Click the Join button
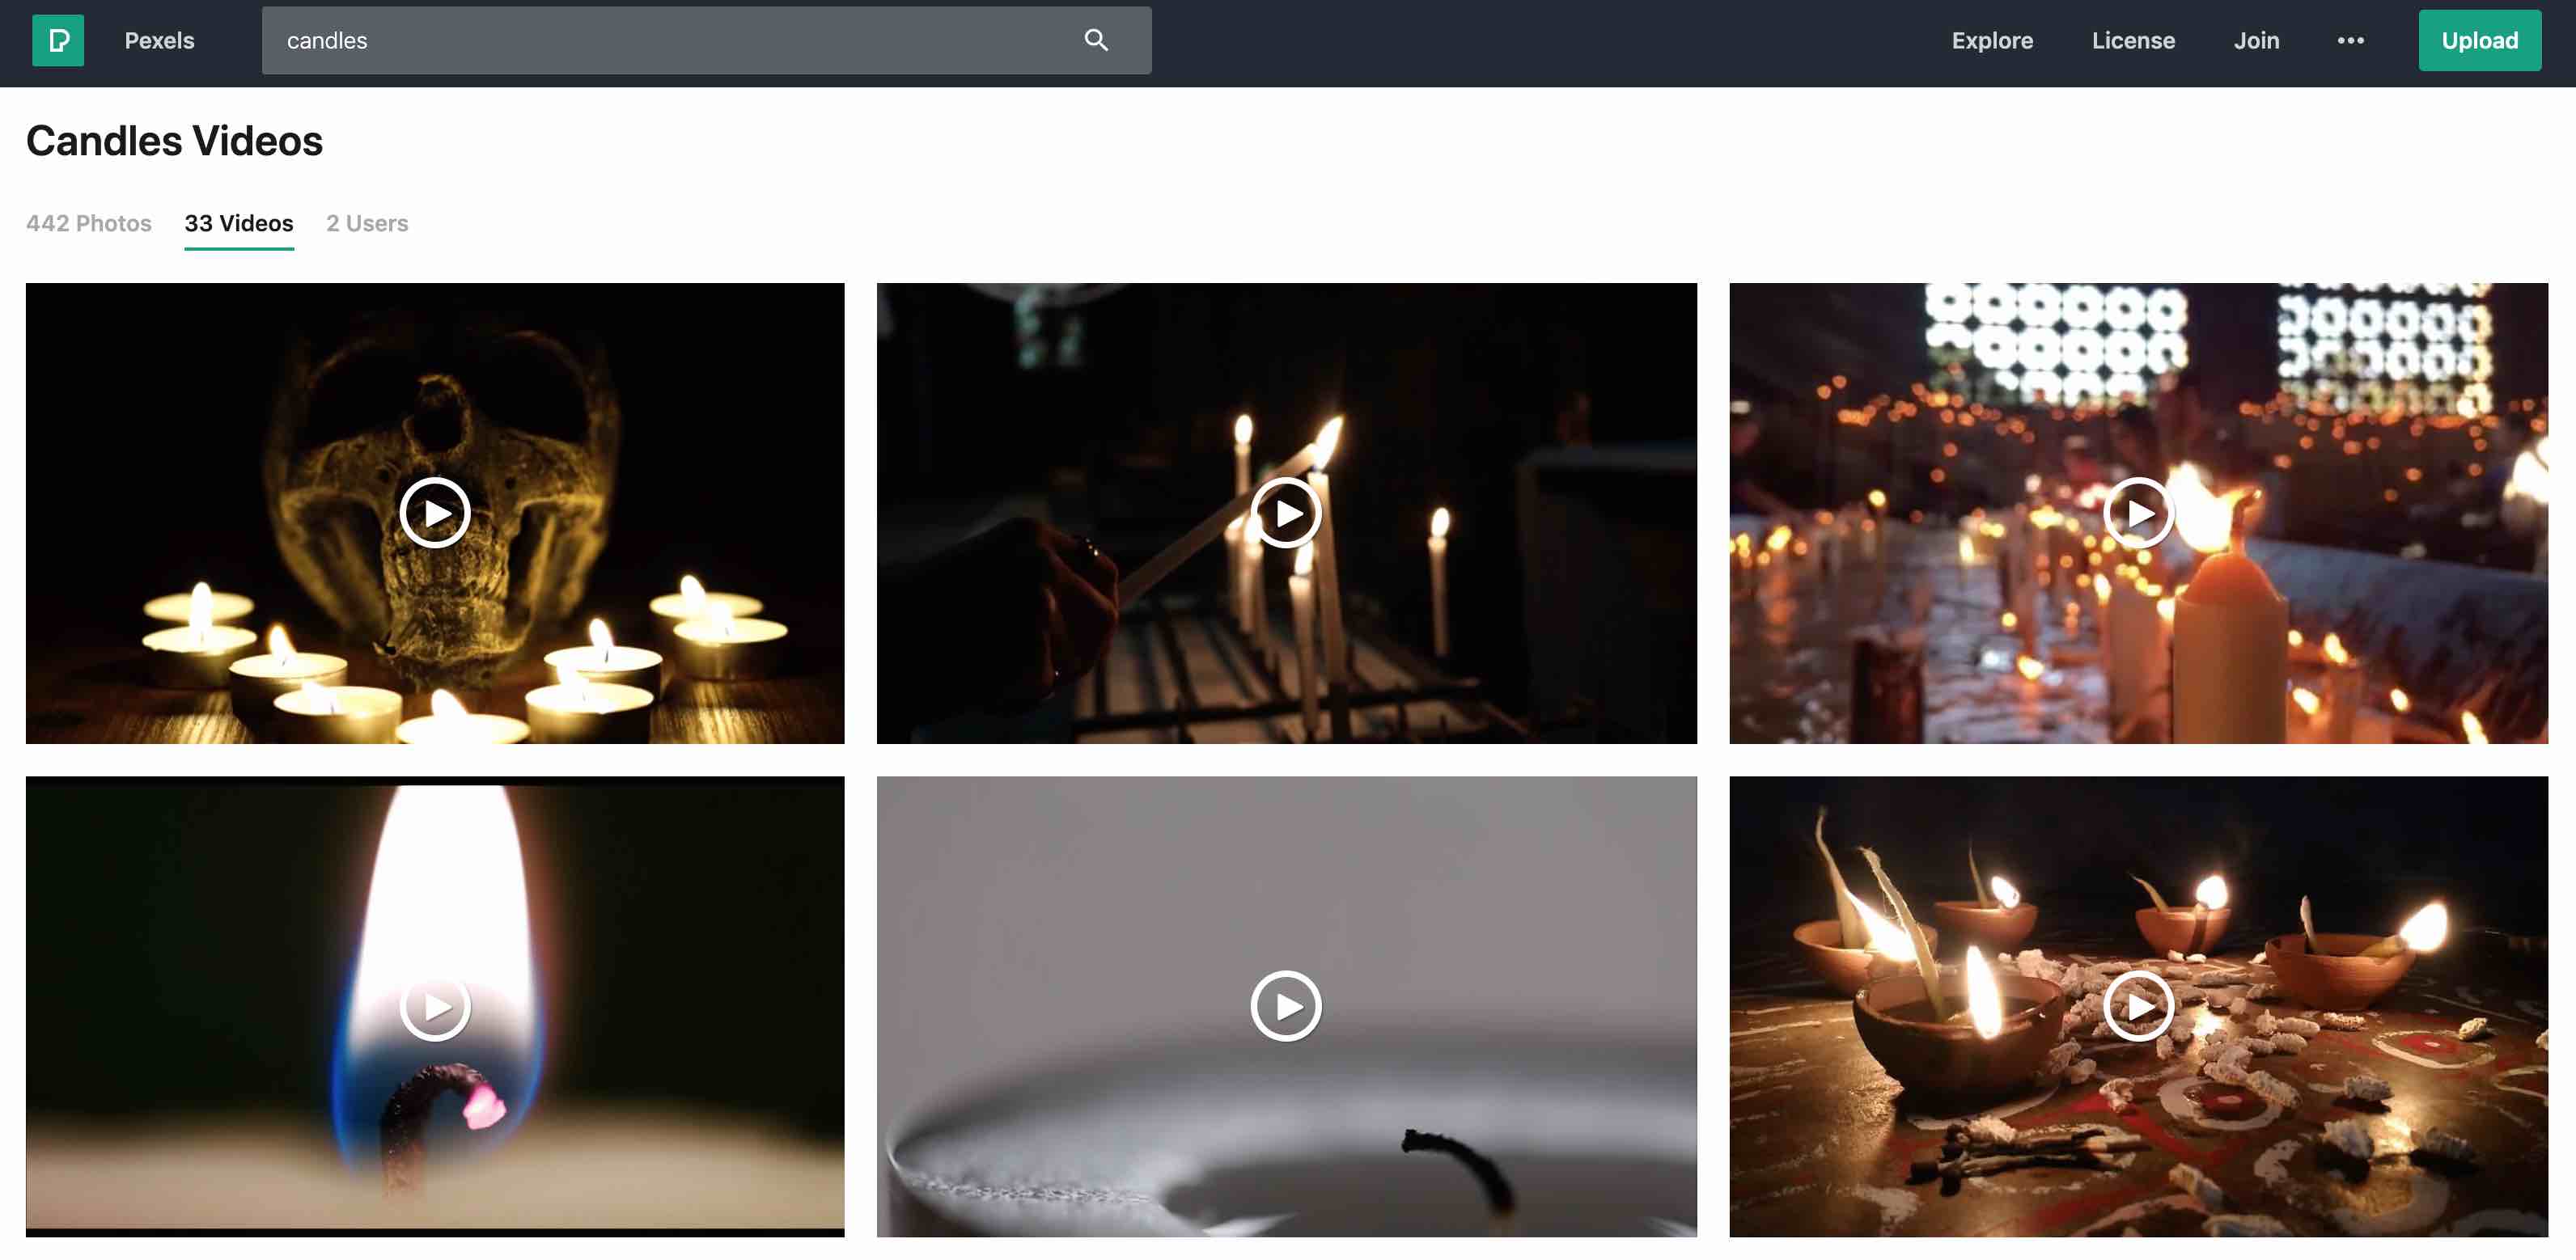2576x1260 pixels. click(2256, 40)
